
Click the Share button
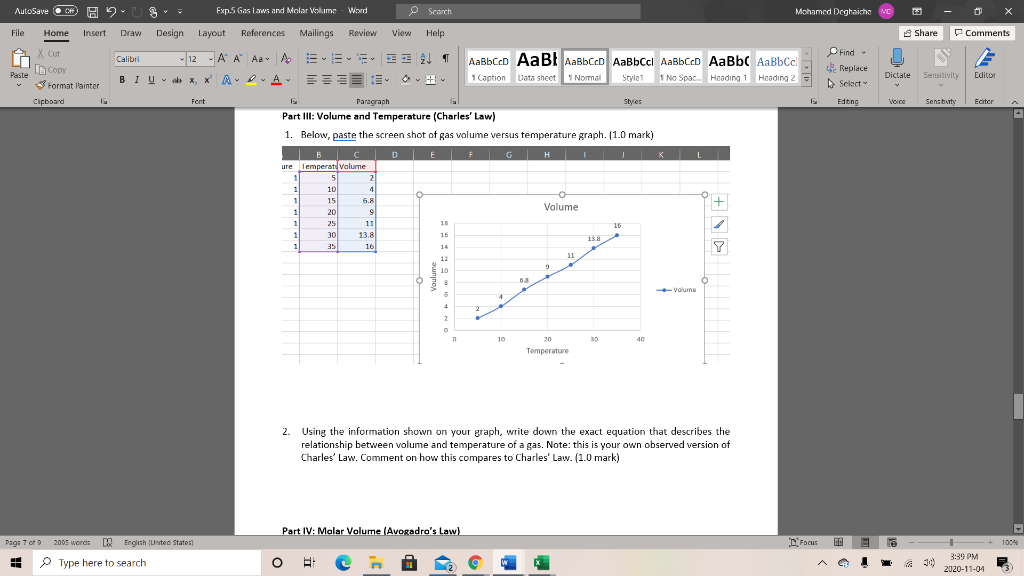(919, 31)
